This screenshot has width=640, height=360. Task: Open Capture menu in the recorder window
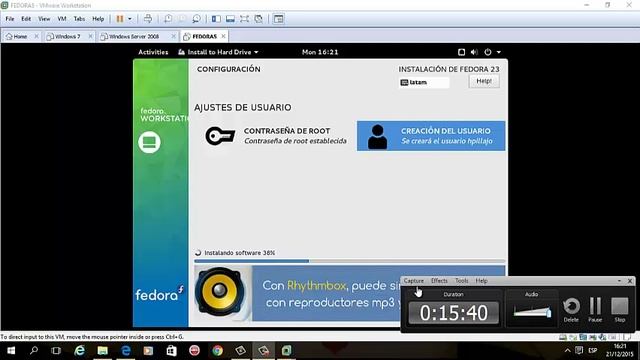(413, 281)
